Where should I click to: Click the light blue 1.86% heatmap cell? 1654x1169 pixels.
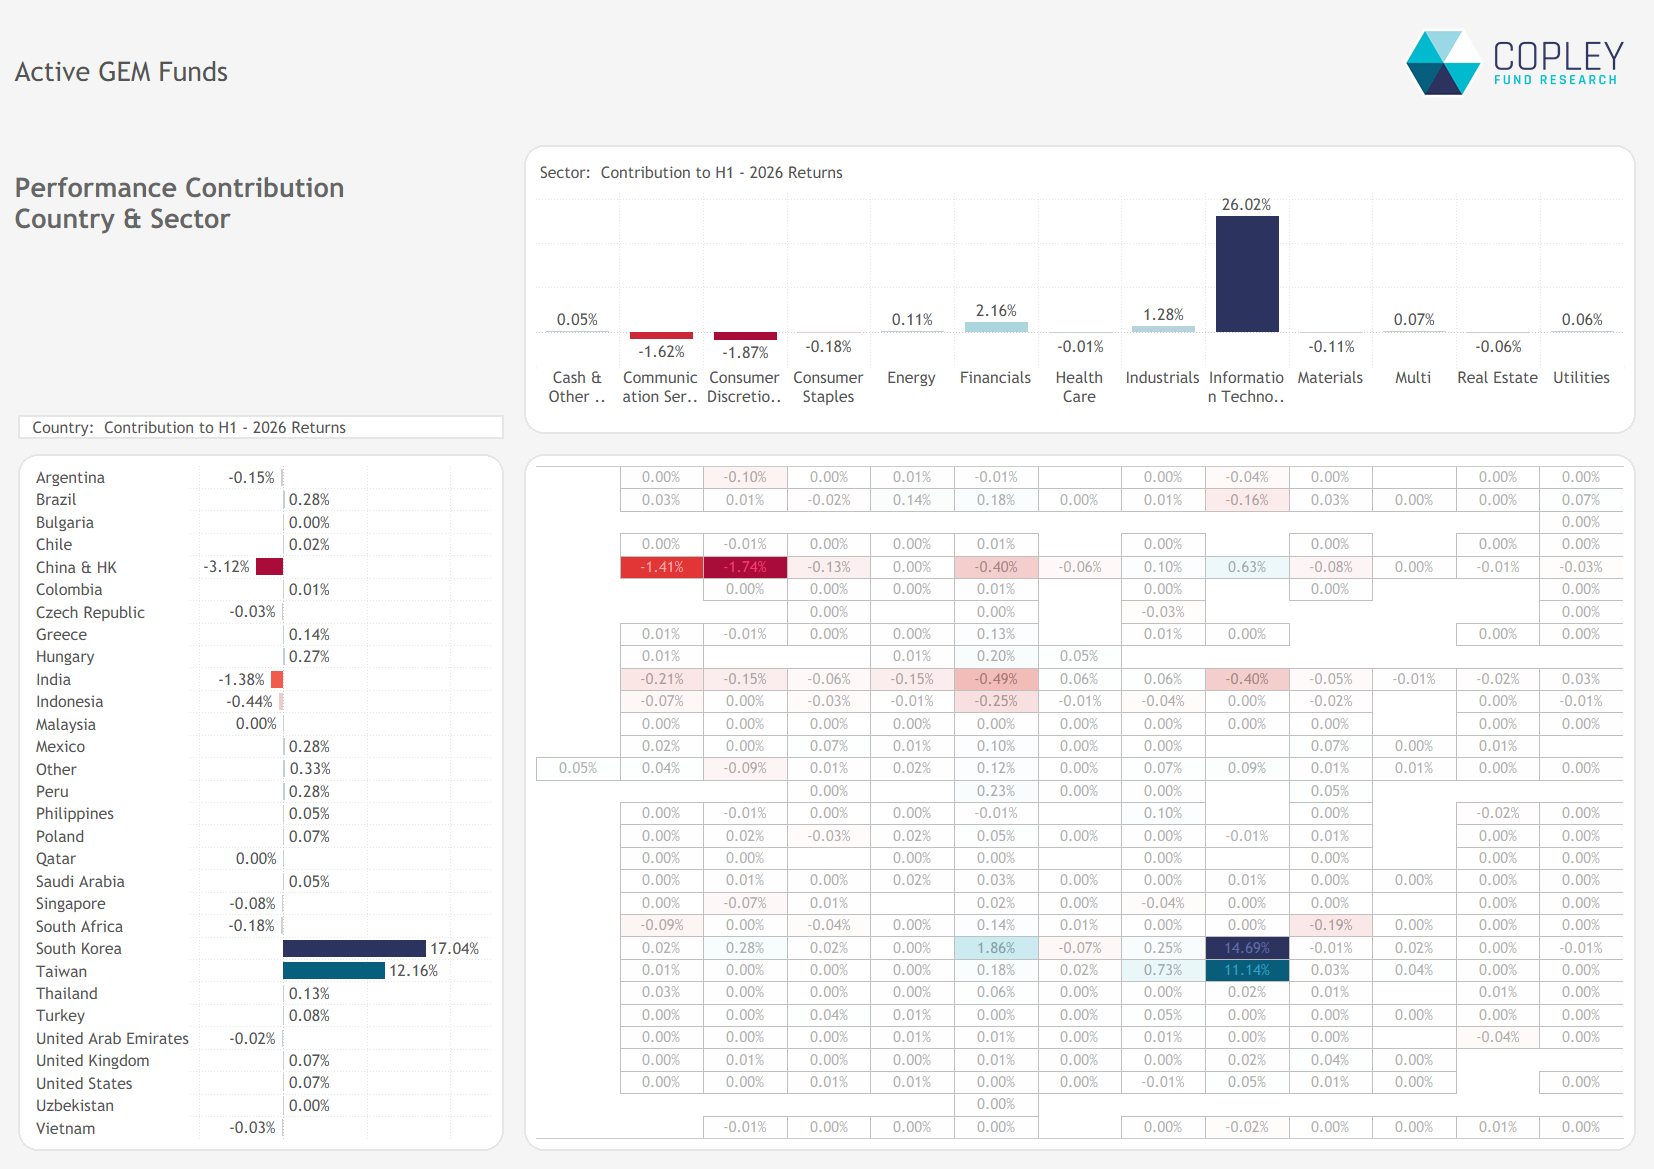[996, 948]
